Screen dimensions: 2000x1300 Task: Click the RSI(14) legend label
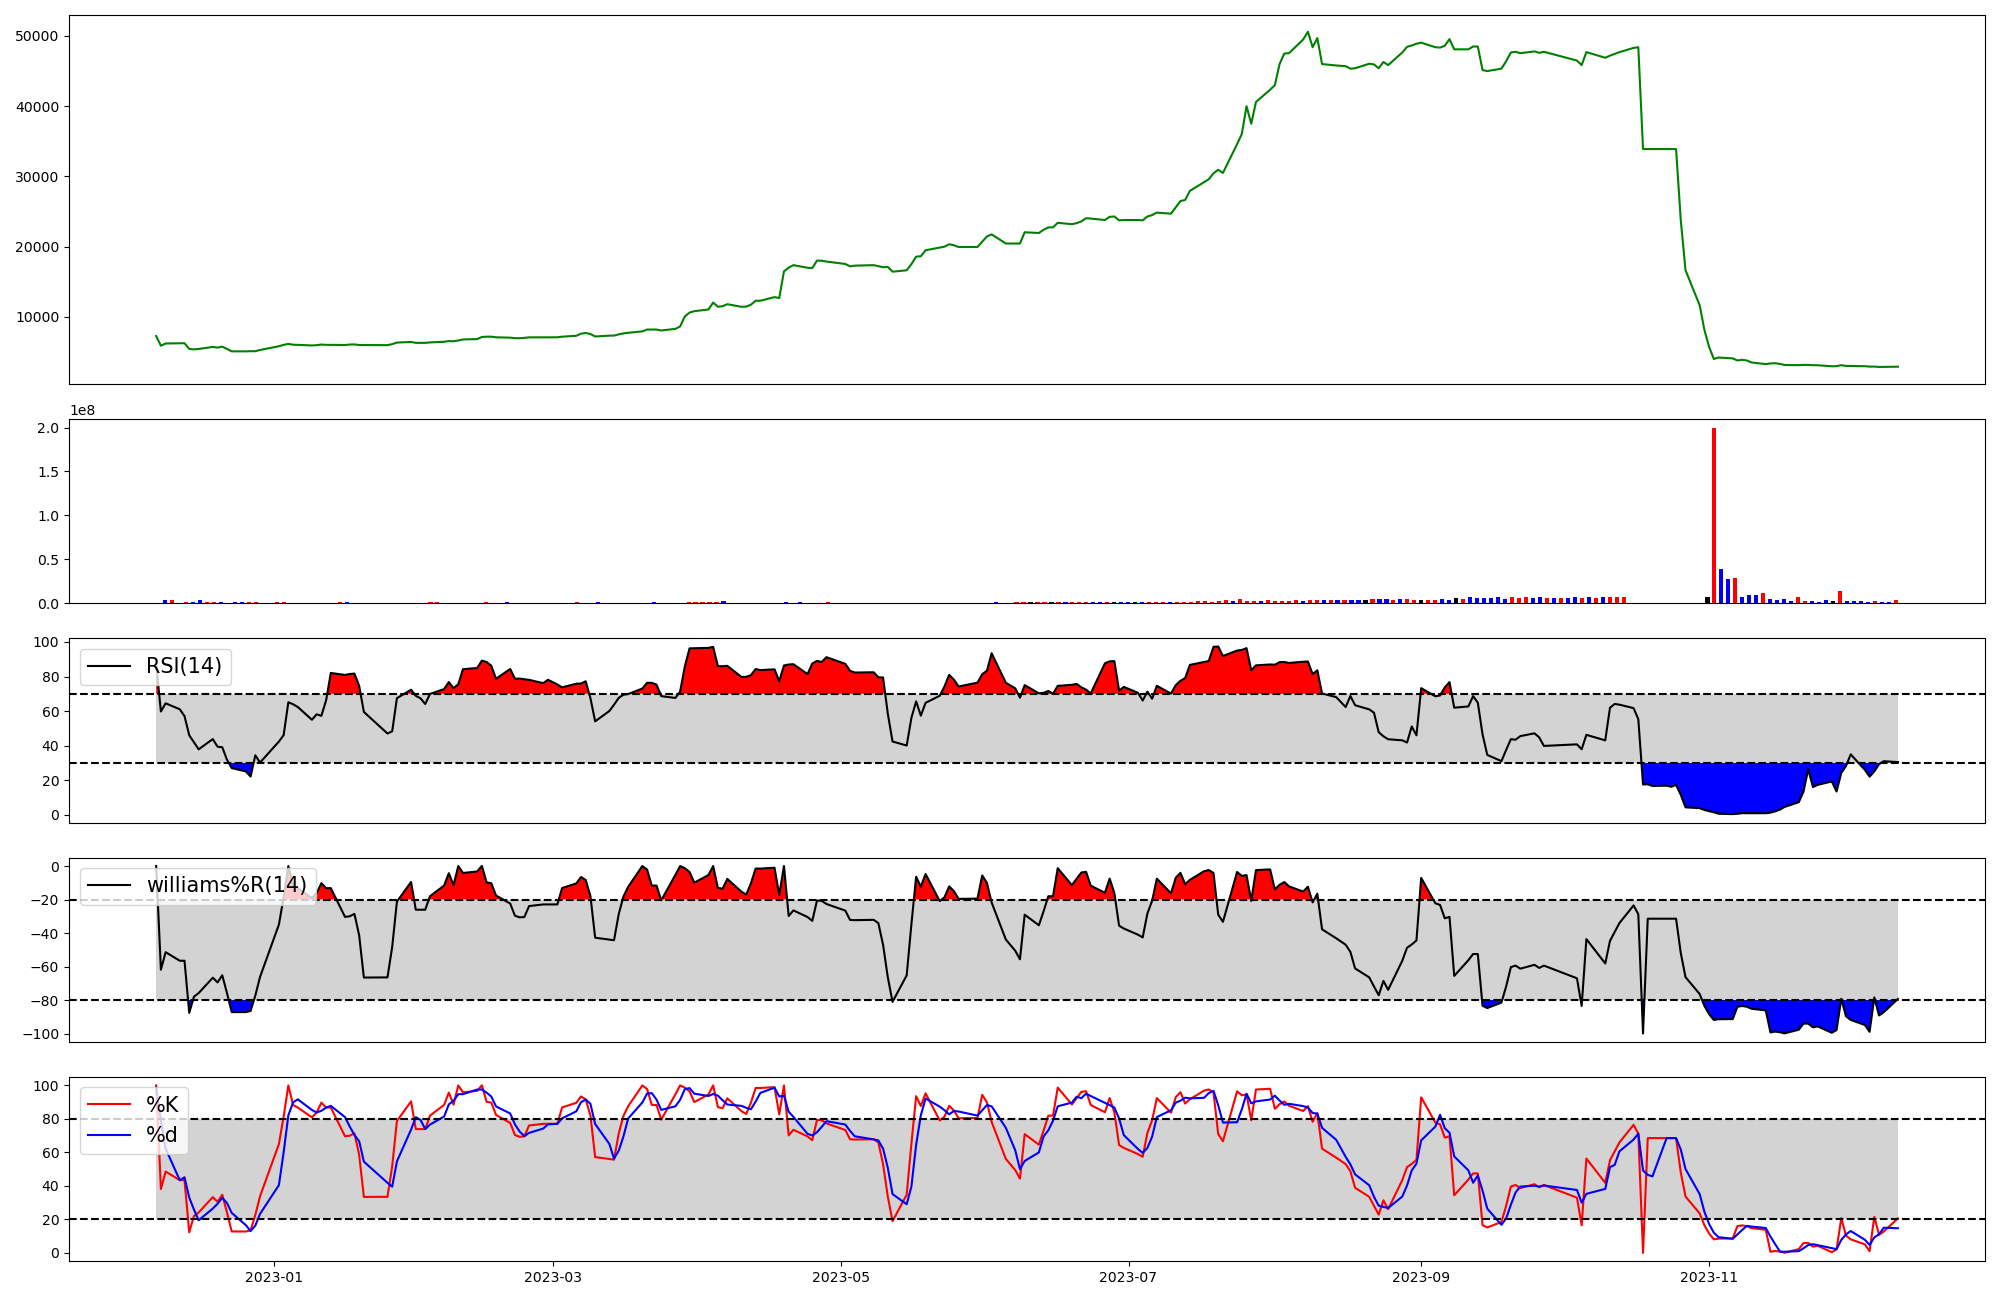(x=184, y=666)
